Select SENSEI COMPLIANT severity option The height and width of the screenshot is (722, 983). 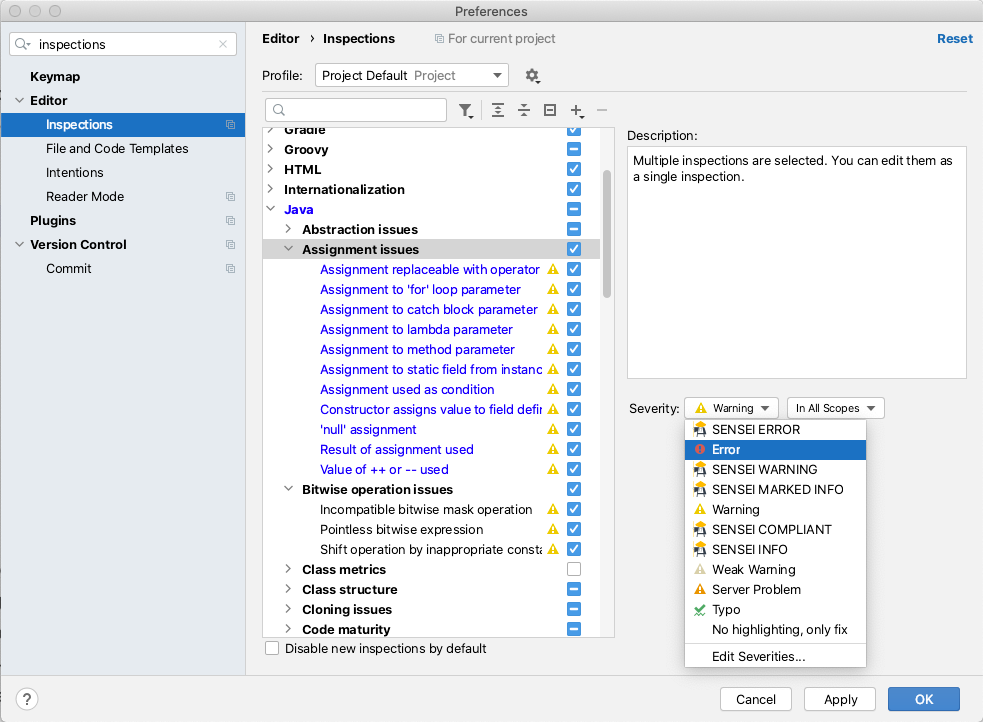click(x=775, y=529)
